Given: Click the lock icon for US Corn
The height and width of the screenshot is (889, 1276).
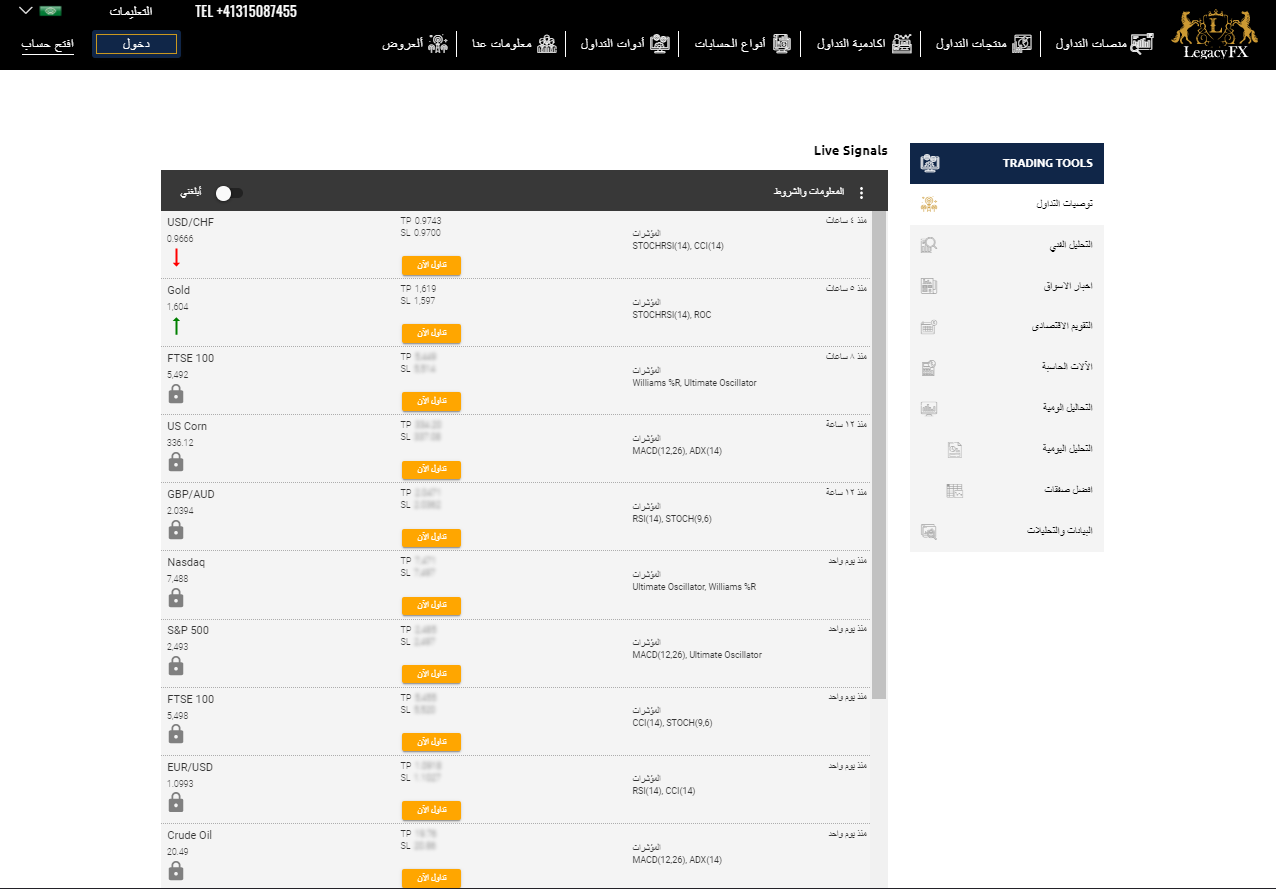Looking at the screenshot, I should click(176, 461).
